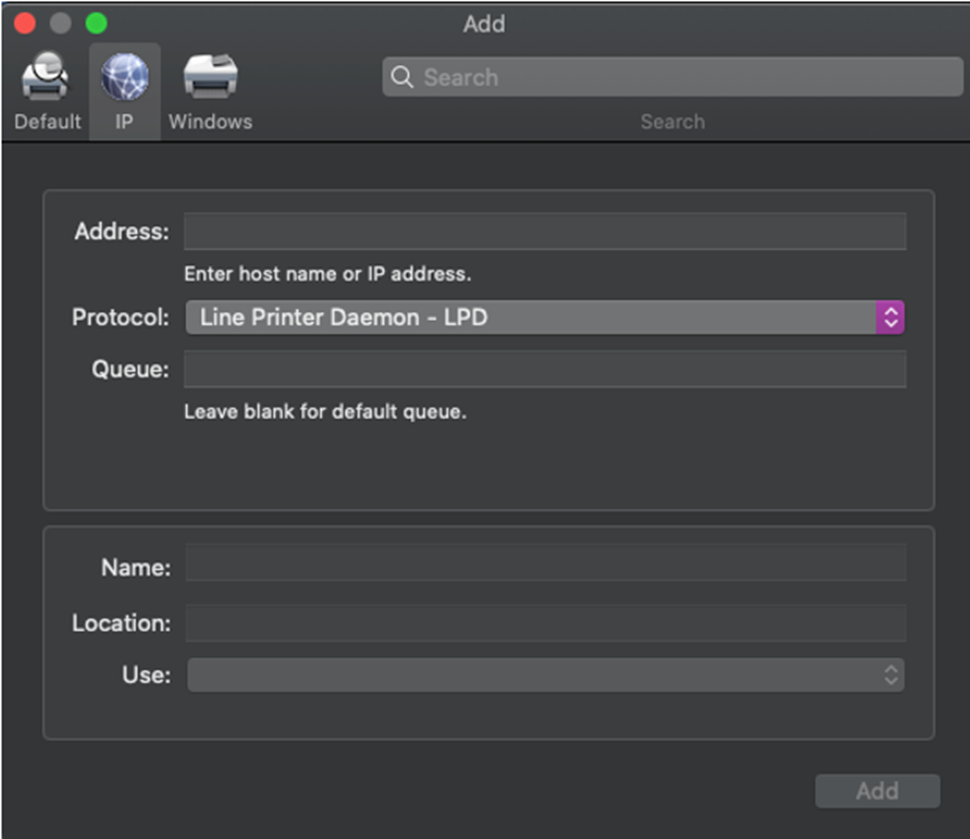Click the red close window button
The width and height of the screenshot is (970, 839).
(25, 23)
